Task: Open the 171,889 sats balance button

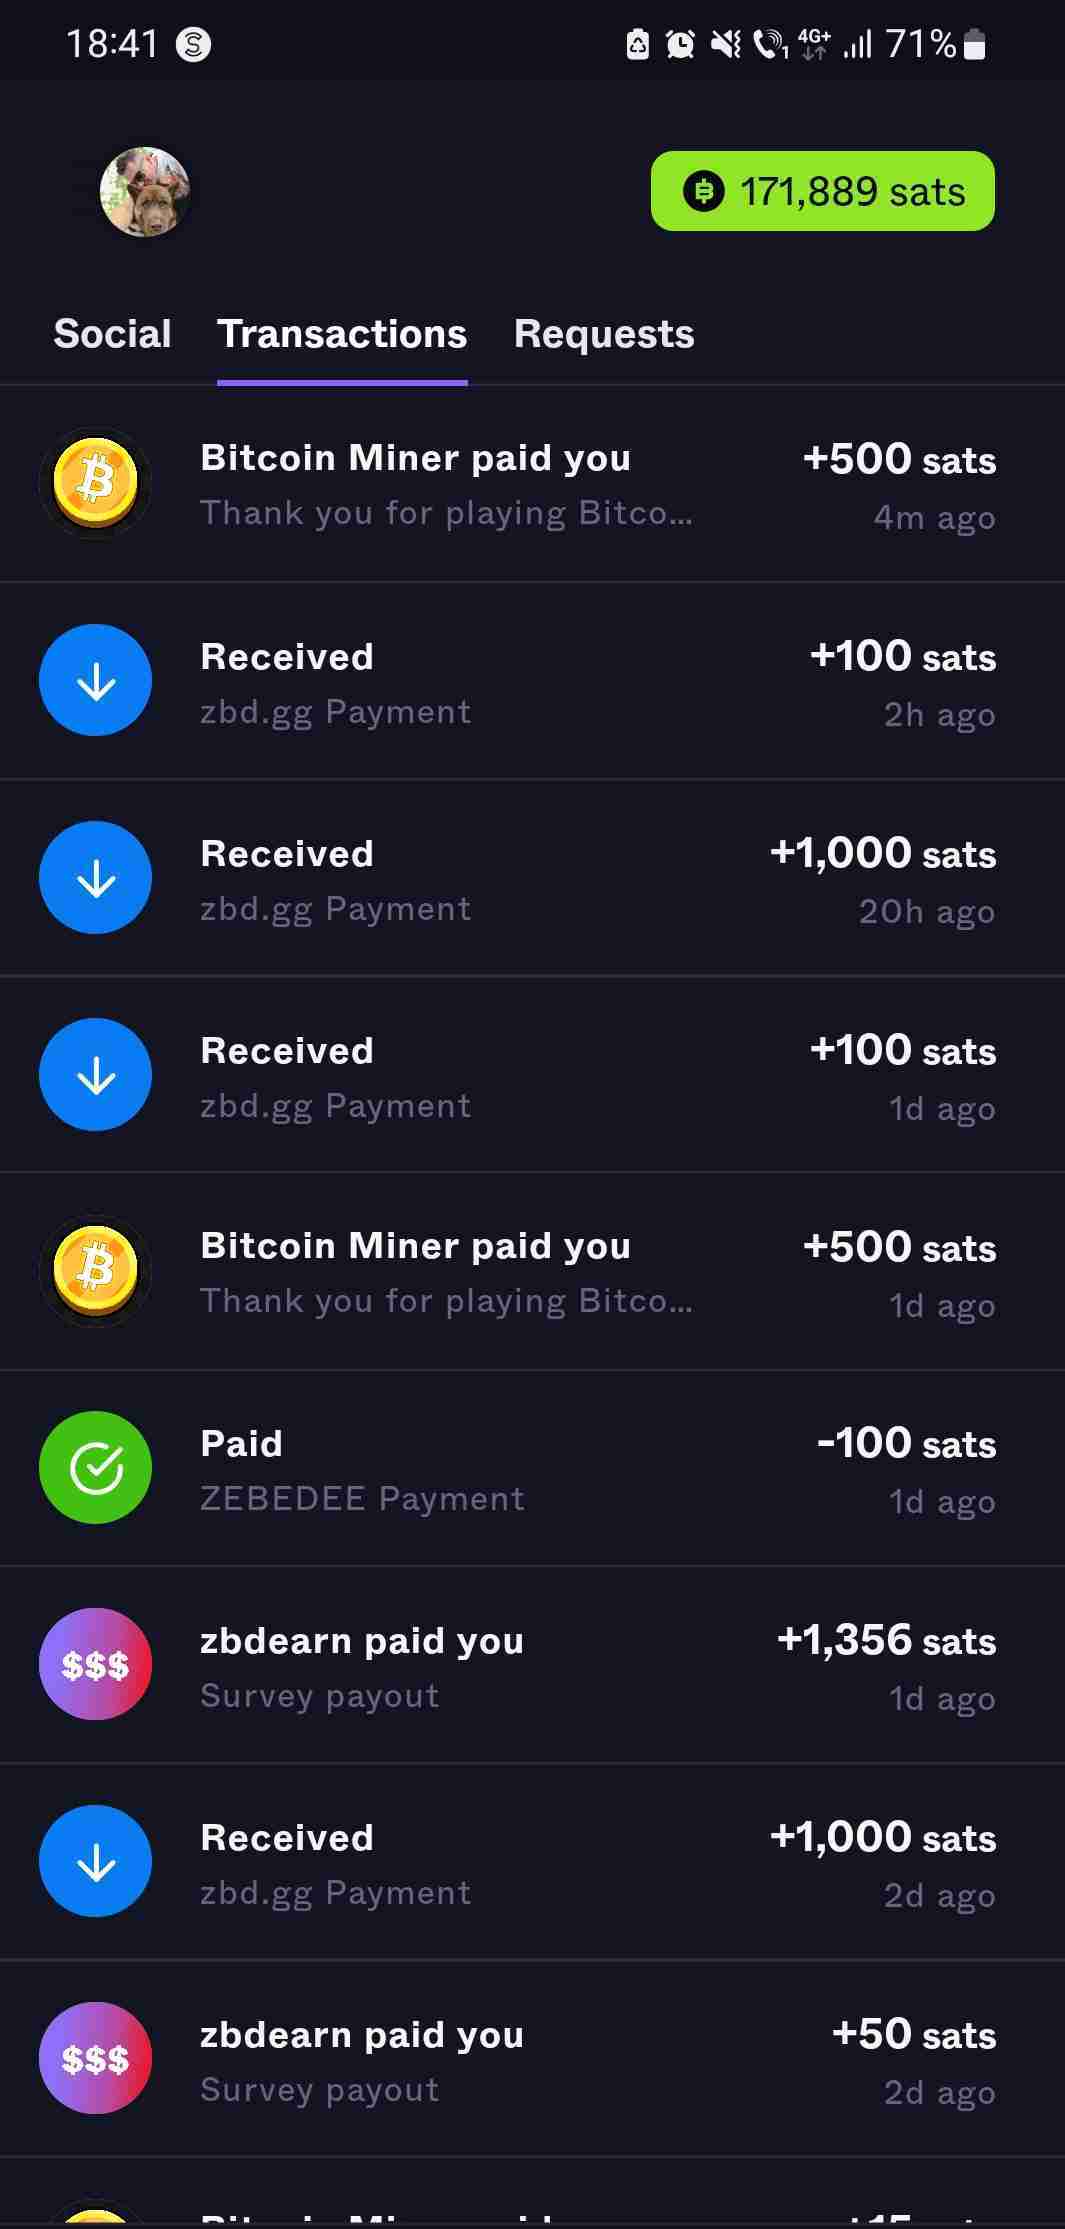Action: click(822, 191)
